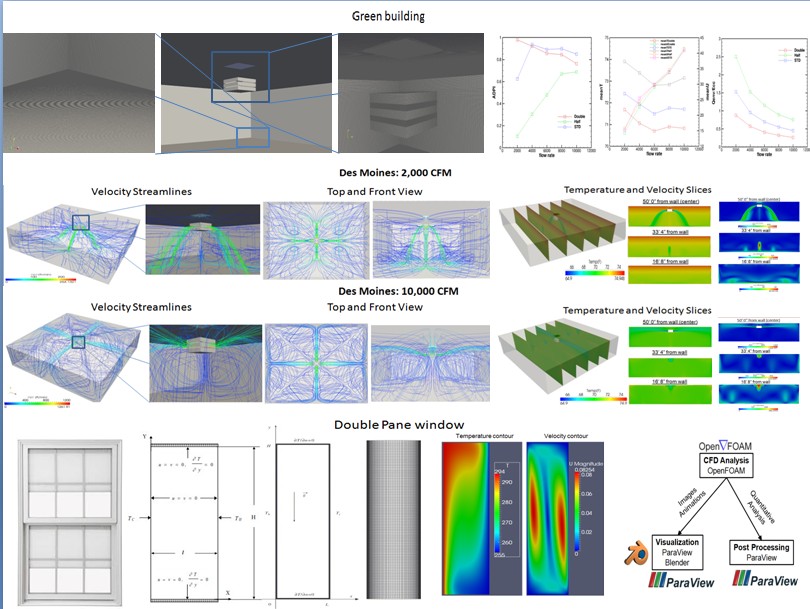Open the close-up diffuser mesh image
810x609 pixels.
pos(411,93)
